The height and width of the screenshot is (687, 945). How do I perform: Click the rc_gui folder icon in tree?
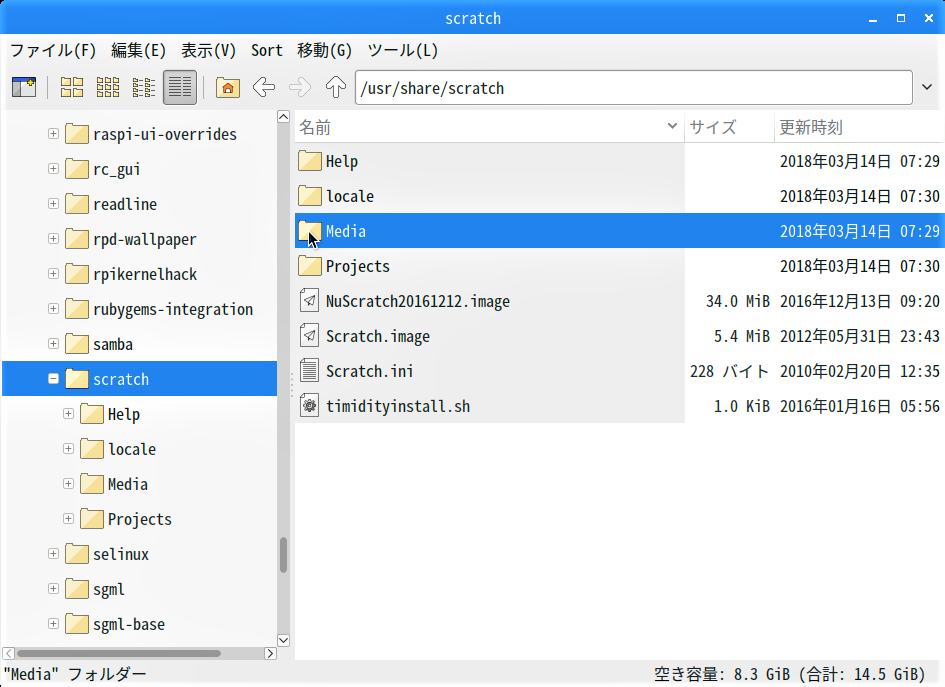77,169
